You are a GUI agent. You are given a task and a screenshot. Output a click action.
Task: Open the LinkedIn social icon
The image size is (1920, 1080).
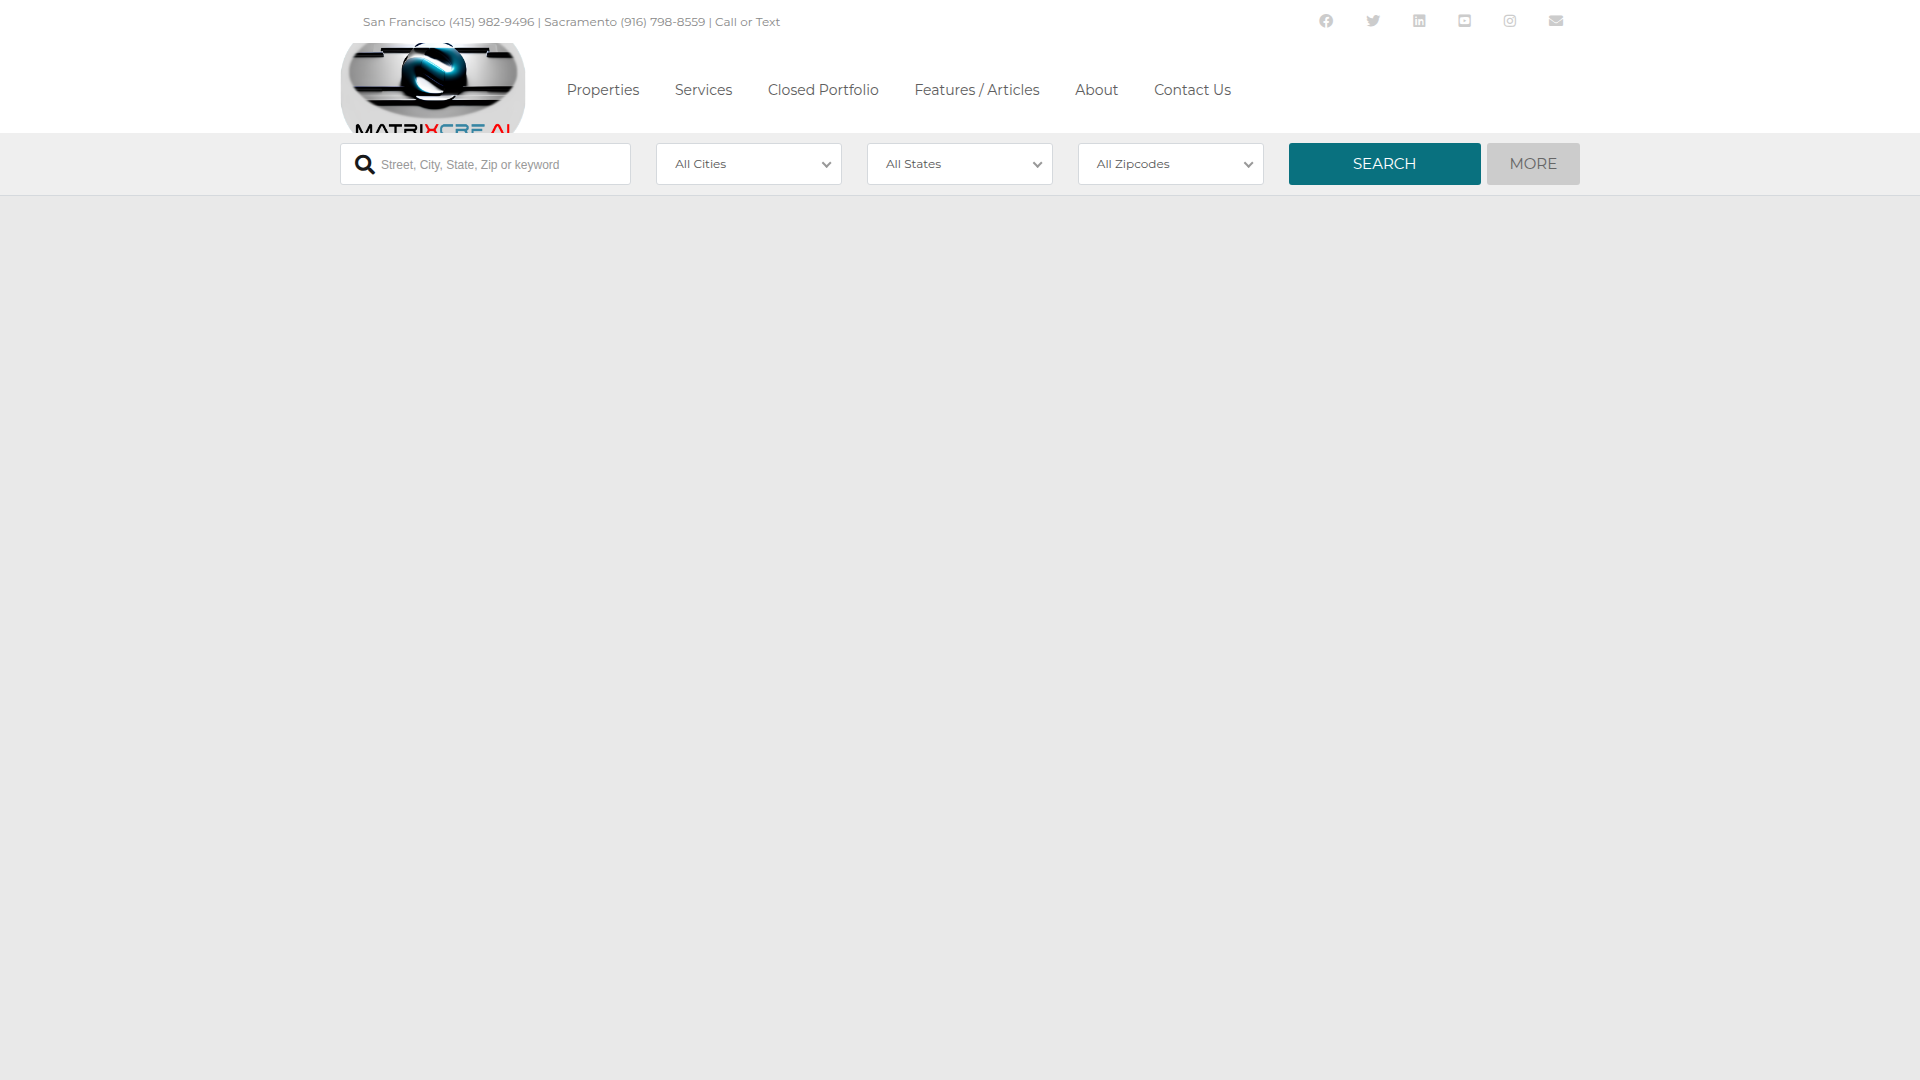pos(1419,21)
